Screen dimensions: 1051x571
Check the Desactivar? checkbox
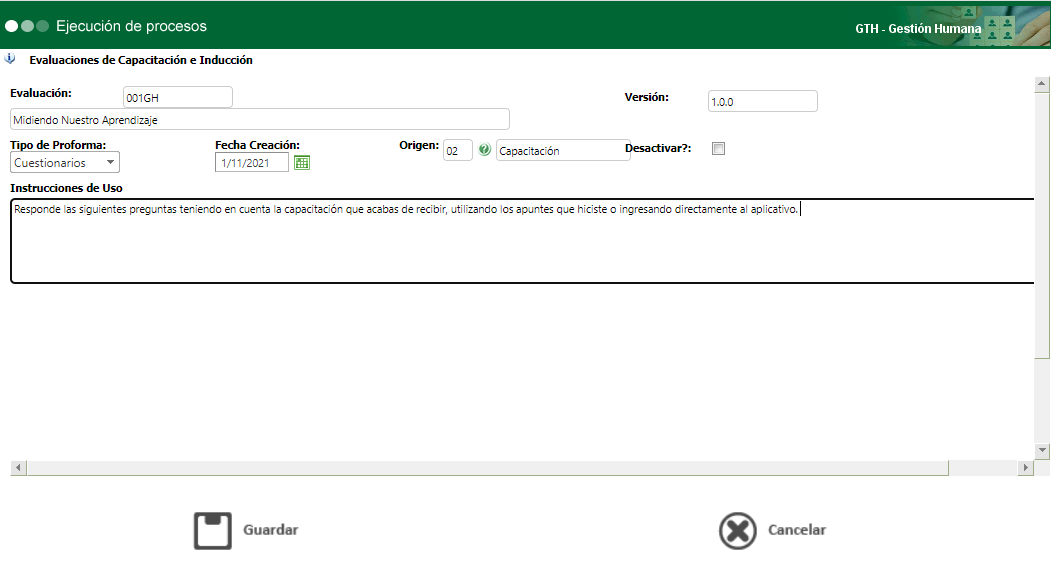click(718, 149)
